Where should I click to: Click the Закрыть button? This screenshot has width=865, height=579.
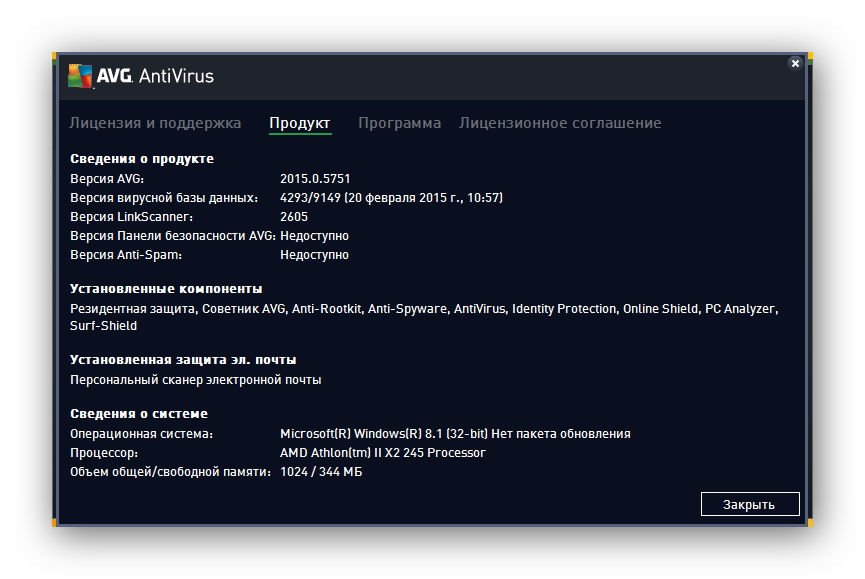[750, 504]
